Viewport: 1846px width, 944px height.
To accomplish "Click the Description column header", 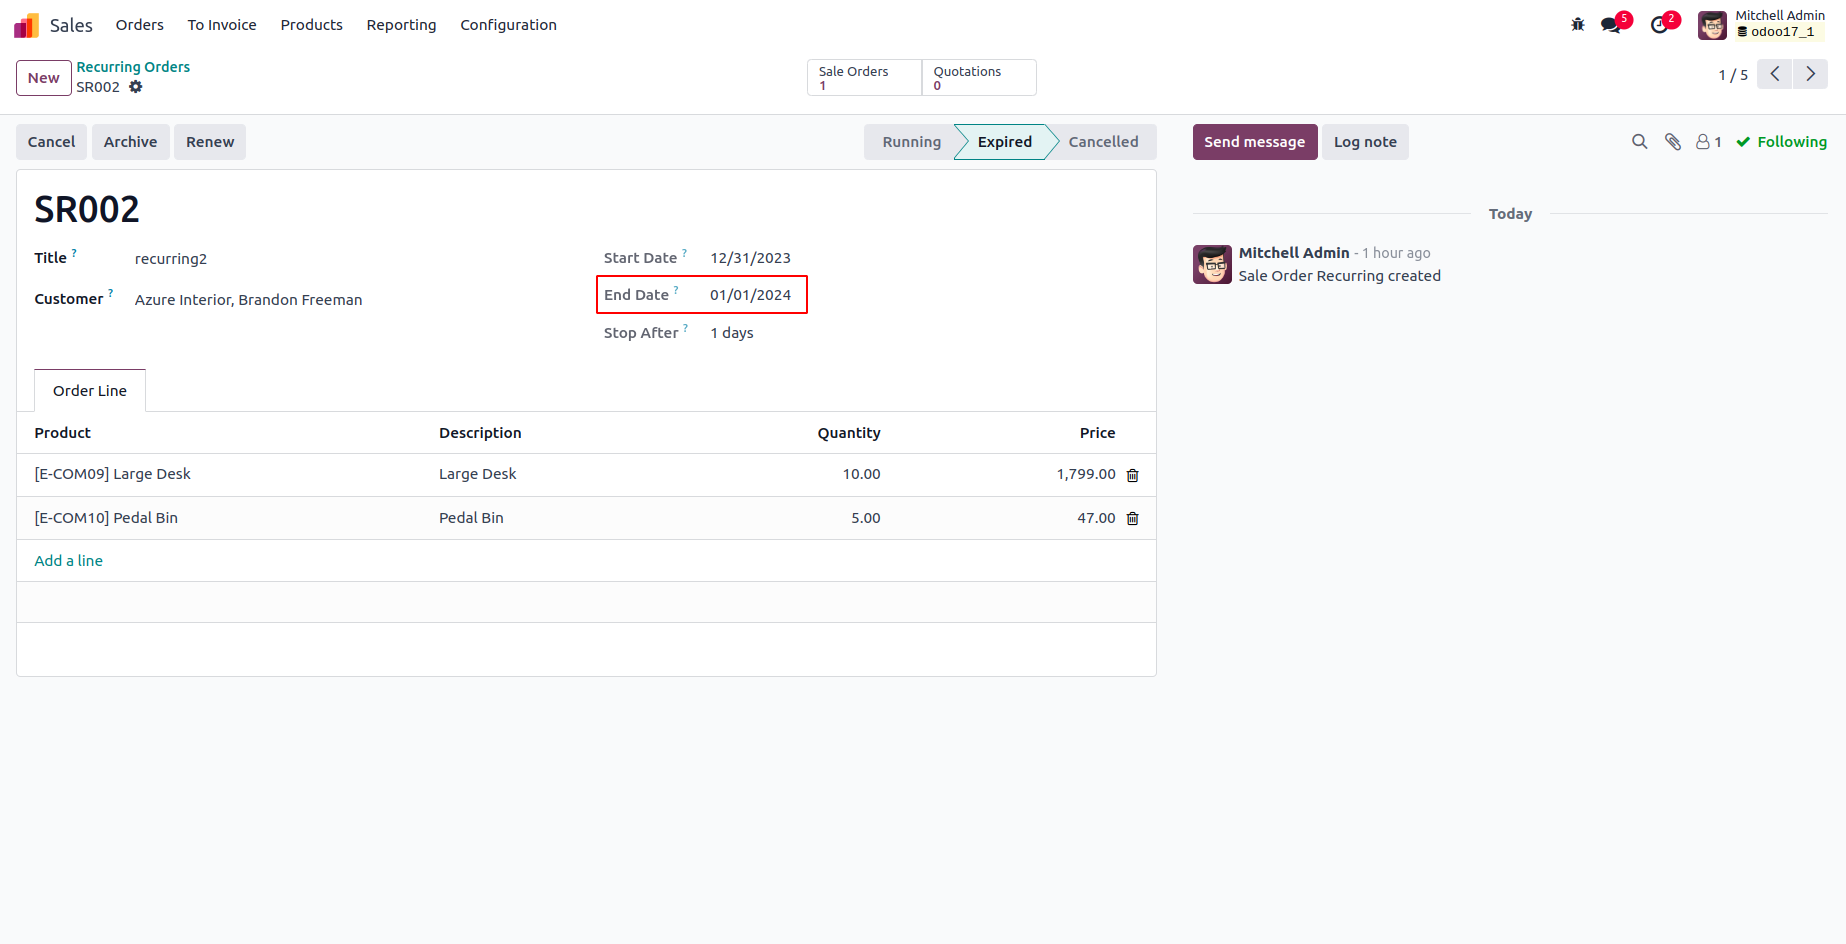I will [x=480, y=433].
